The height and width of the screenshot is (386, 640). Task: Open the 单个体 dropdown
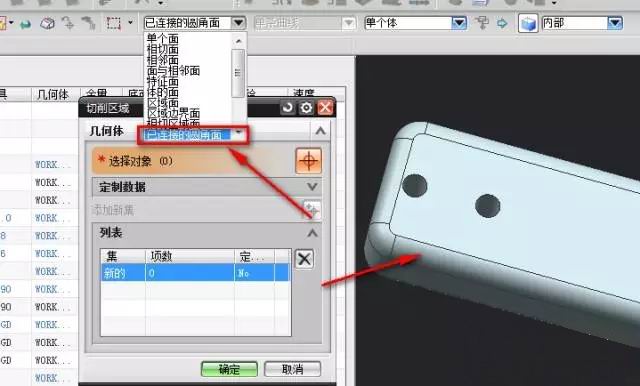pyautogui.click(x=459, y=22)
